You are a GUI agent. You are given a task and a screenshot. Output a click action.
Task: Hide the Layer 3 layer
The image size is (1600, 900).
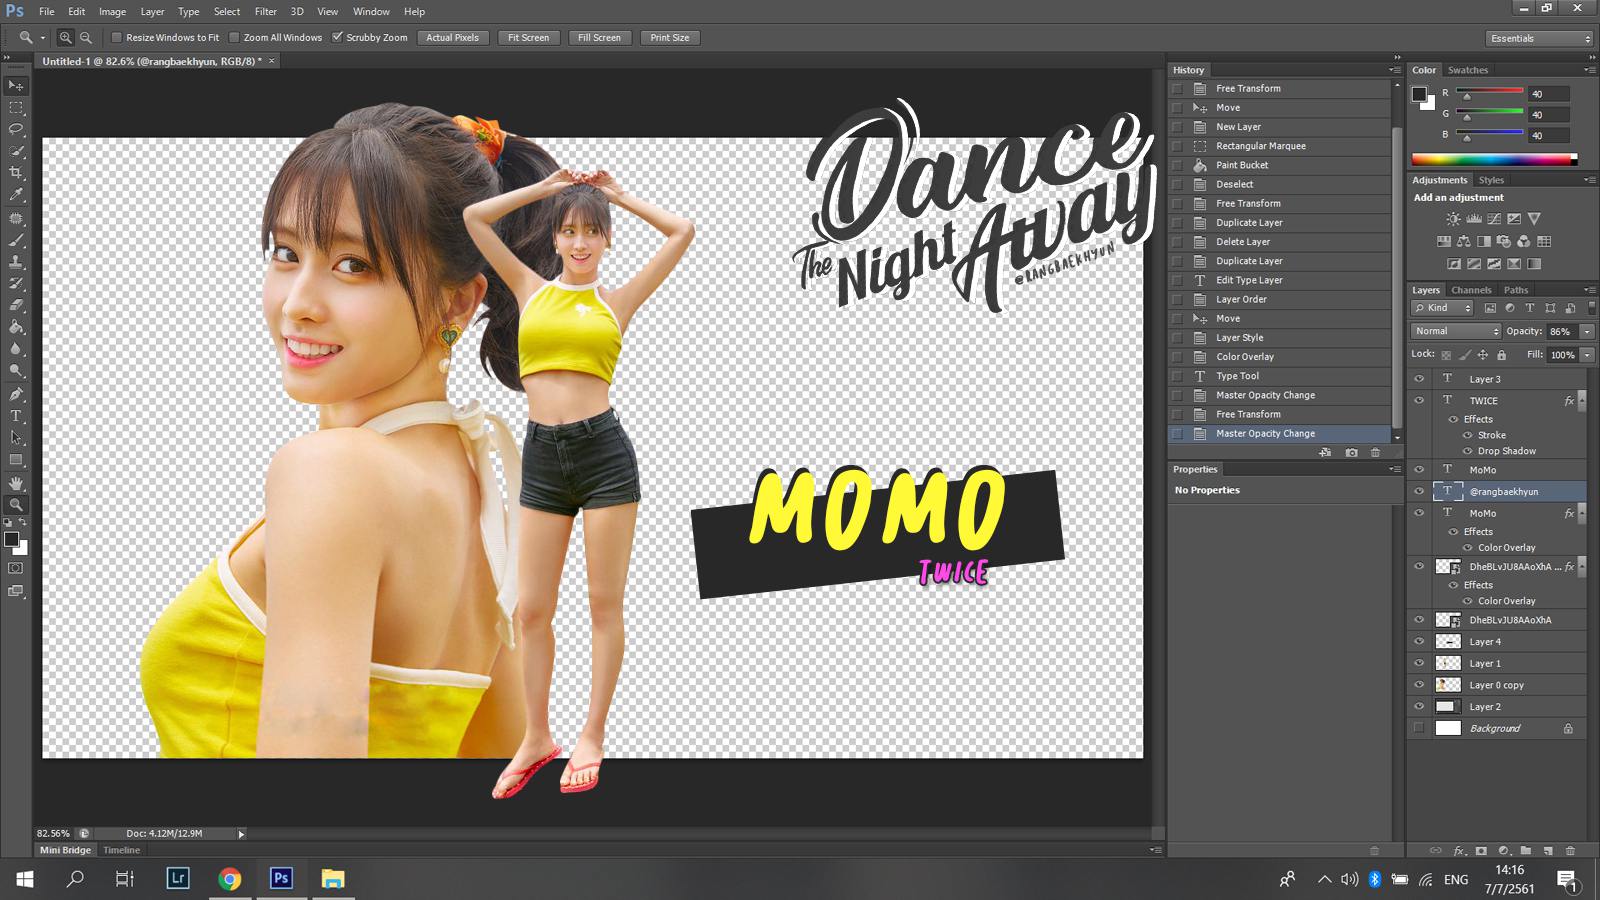tap(1419, 379)
